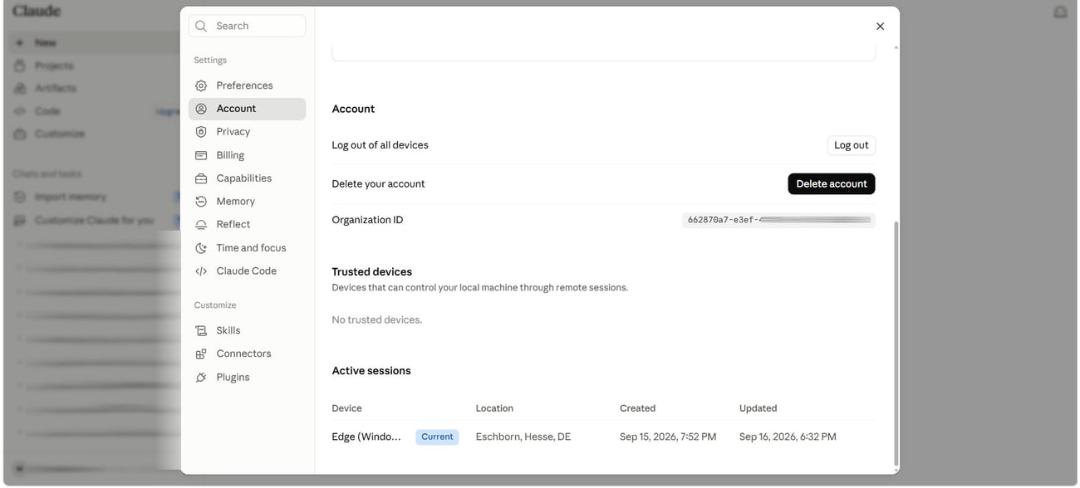Image resolution: width=1080 pixels, height=488 pixels.
Task: Select Time and focus settings
Action: (x=247, y=248)
